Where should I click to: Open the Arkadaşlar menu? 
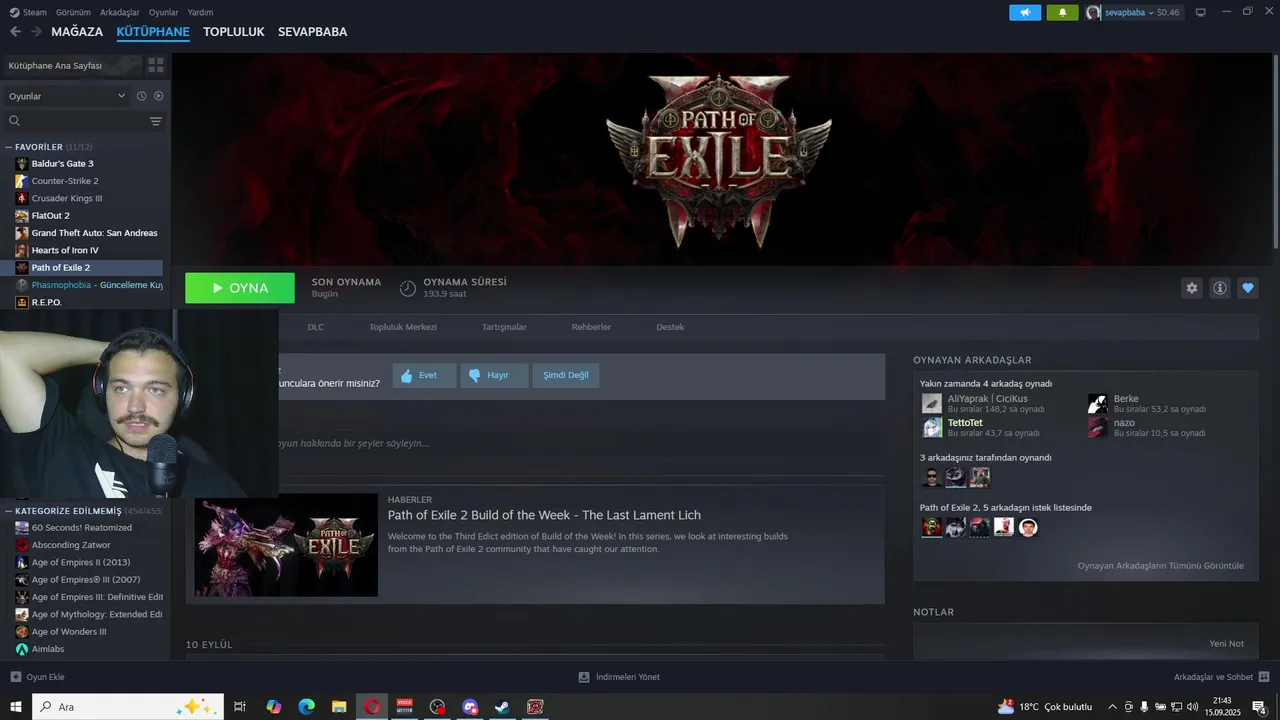coord(120,12)
